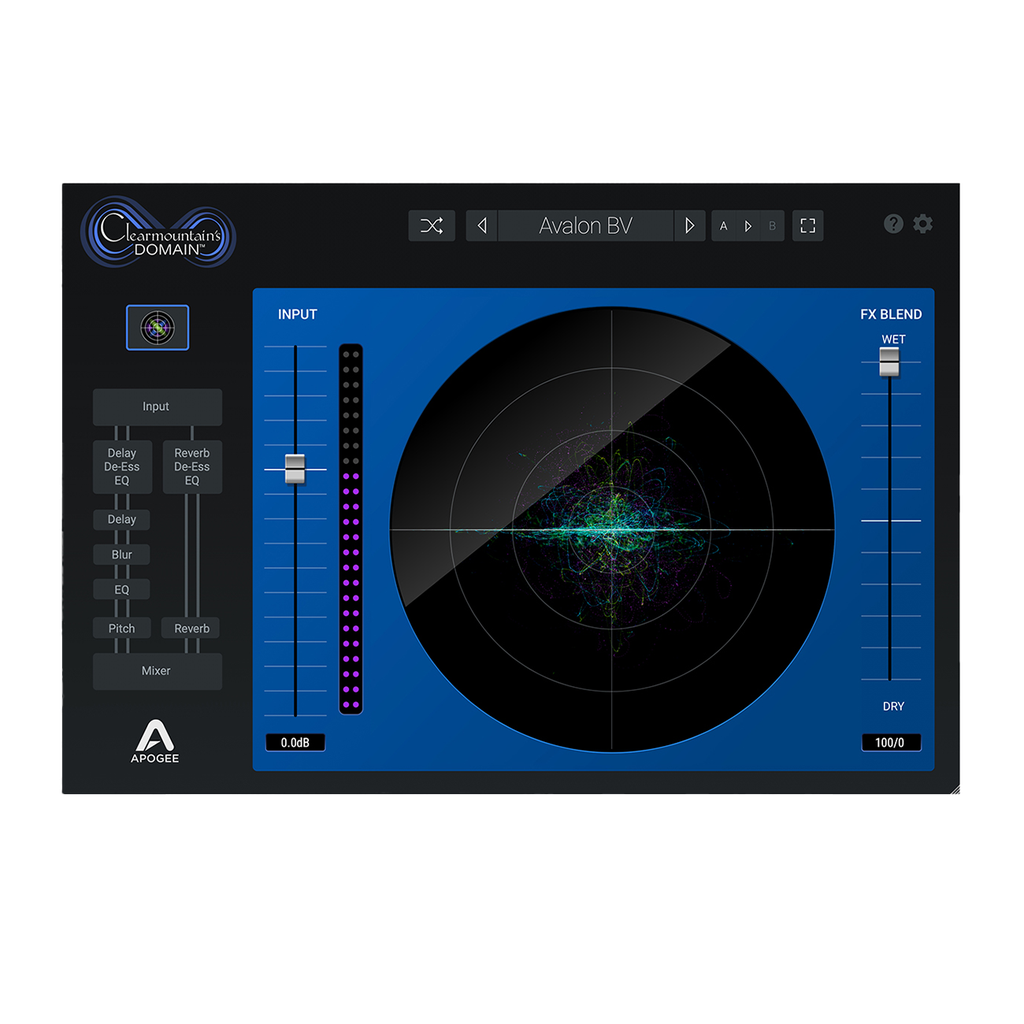Click the INPUT heading
Image resolution: width=1024 pixels, height=1024 pixels.
[x=297, y=315]
